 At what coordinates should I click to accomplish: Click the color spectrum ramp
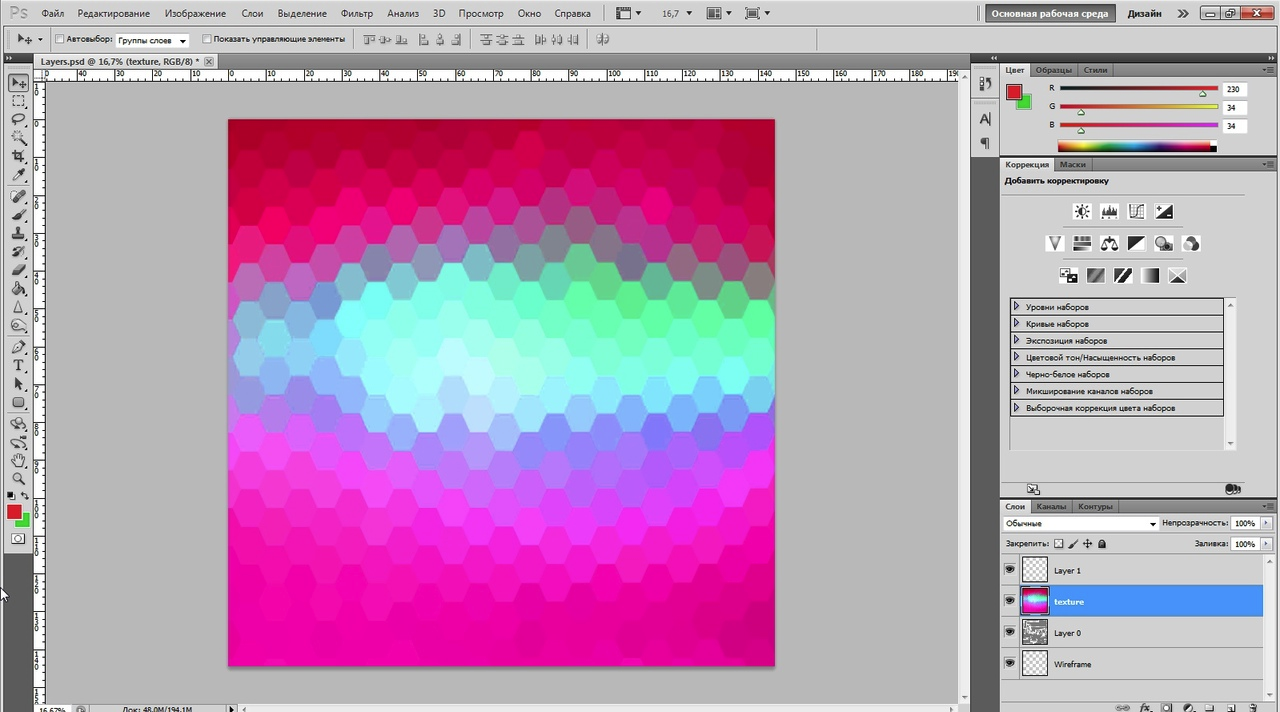coord(1137,147)
